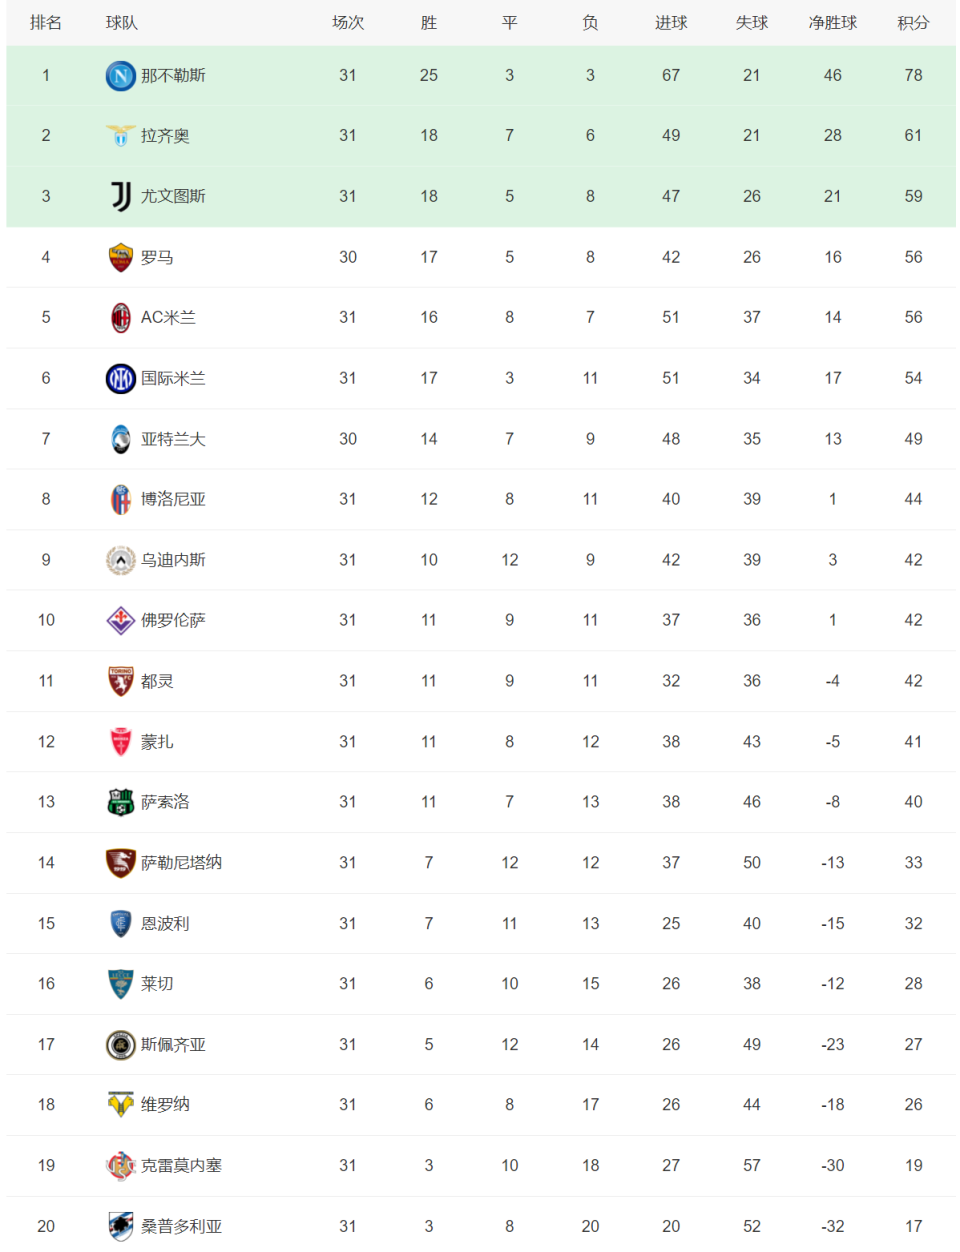This screenshot has width=960, height=1252.
Task: Click the Sassuolo green crest icon
Action: (x=121, y=802)
